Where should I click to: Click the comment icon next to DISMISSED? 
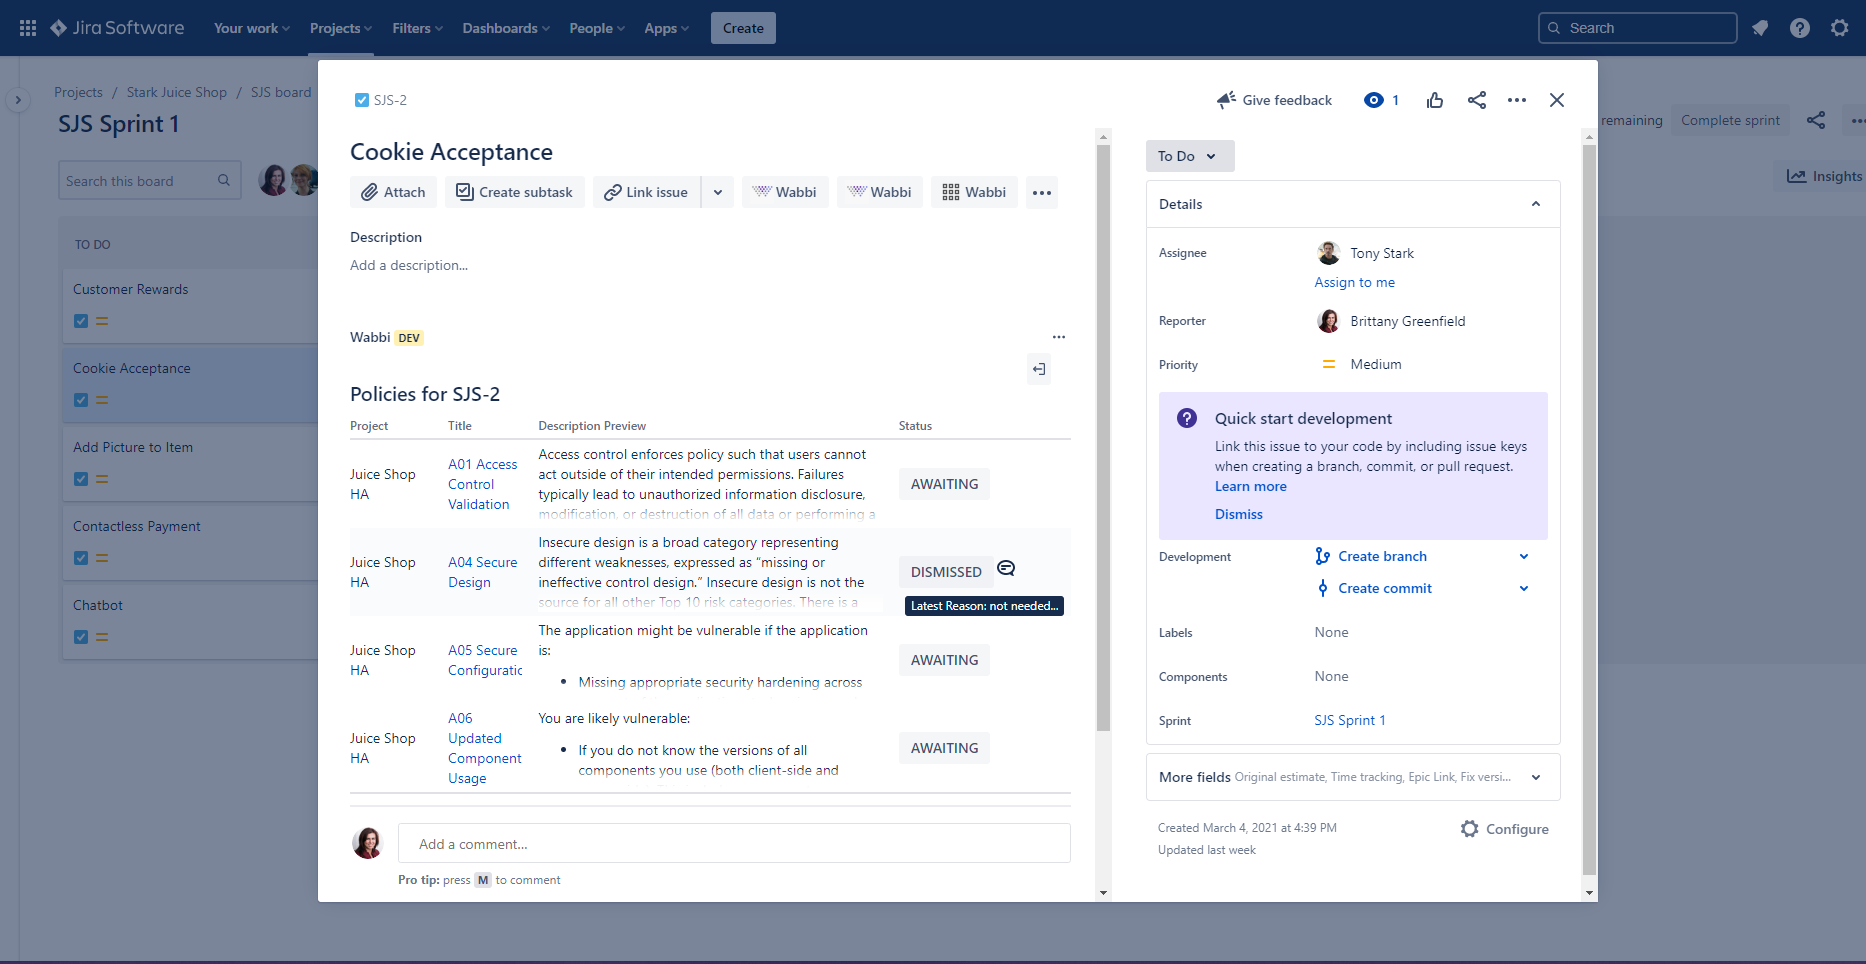click(x=1007, y=569)
